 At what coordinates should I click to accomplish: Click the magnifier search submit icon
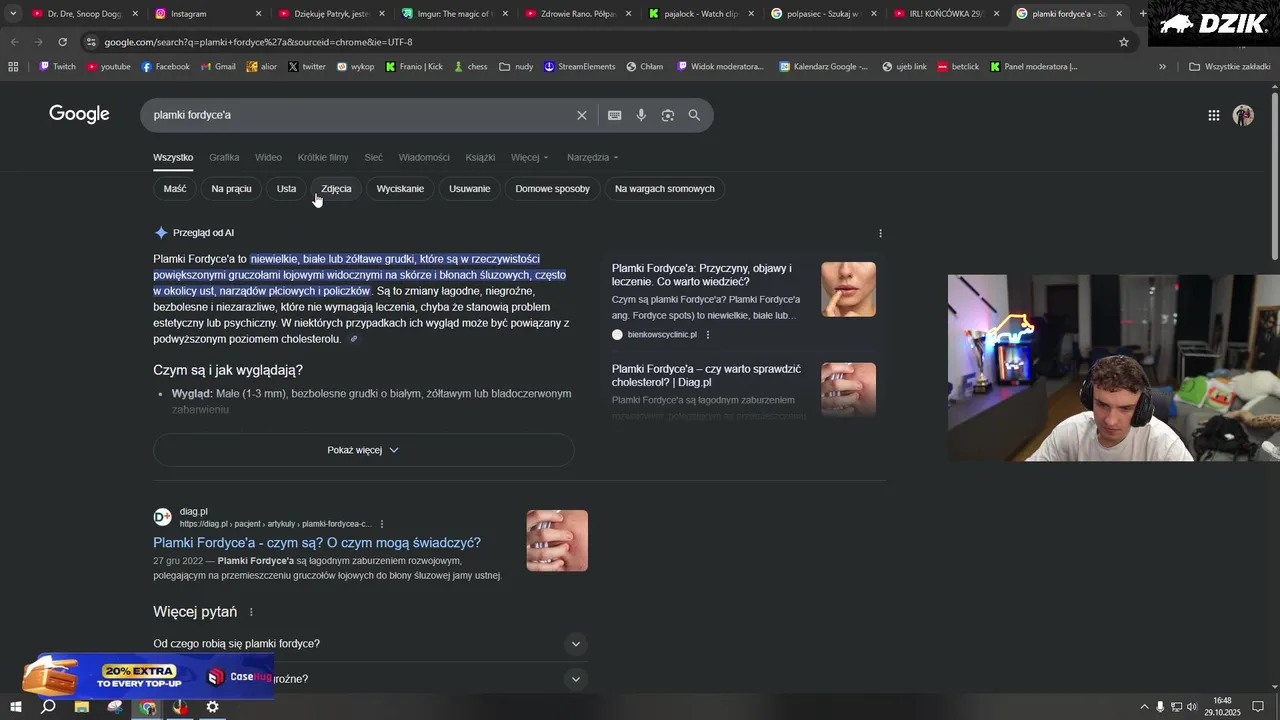tap(694, 115)
